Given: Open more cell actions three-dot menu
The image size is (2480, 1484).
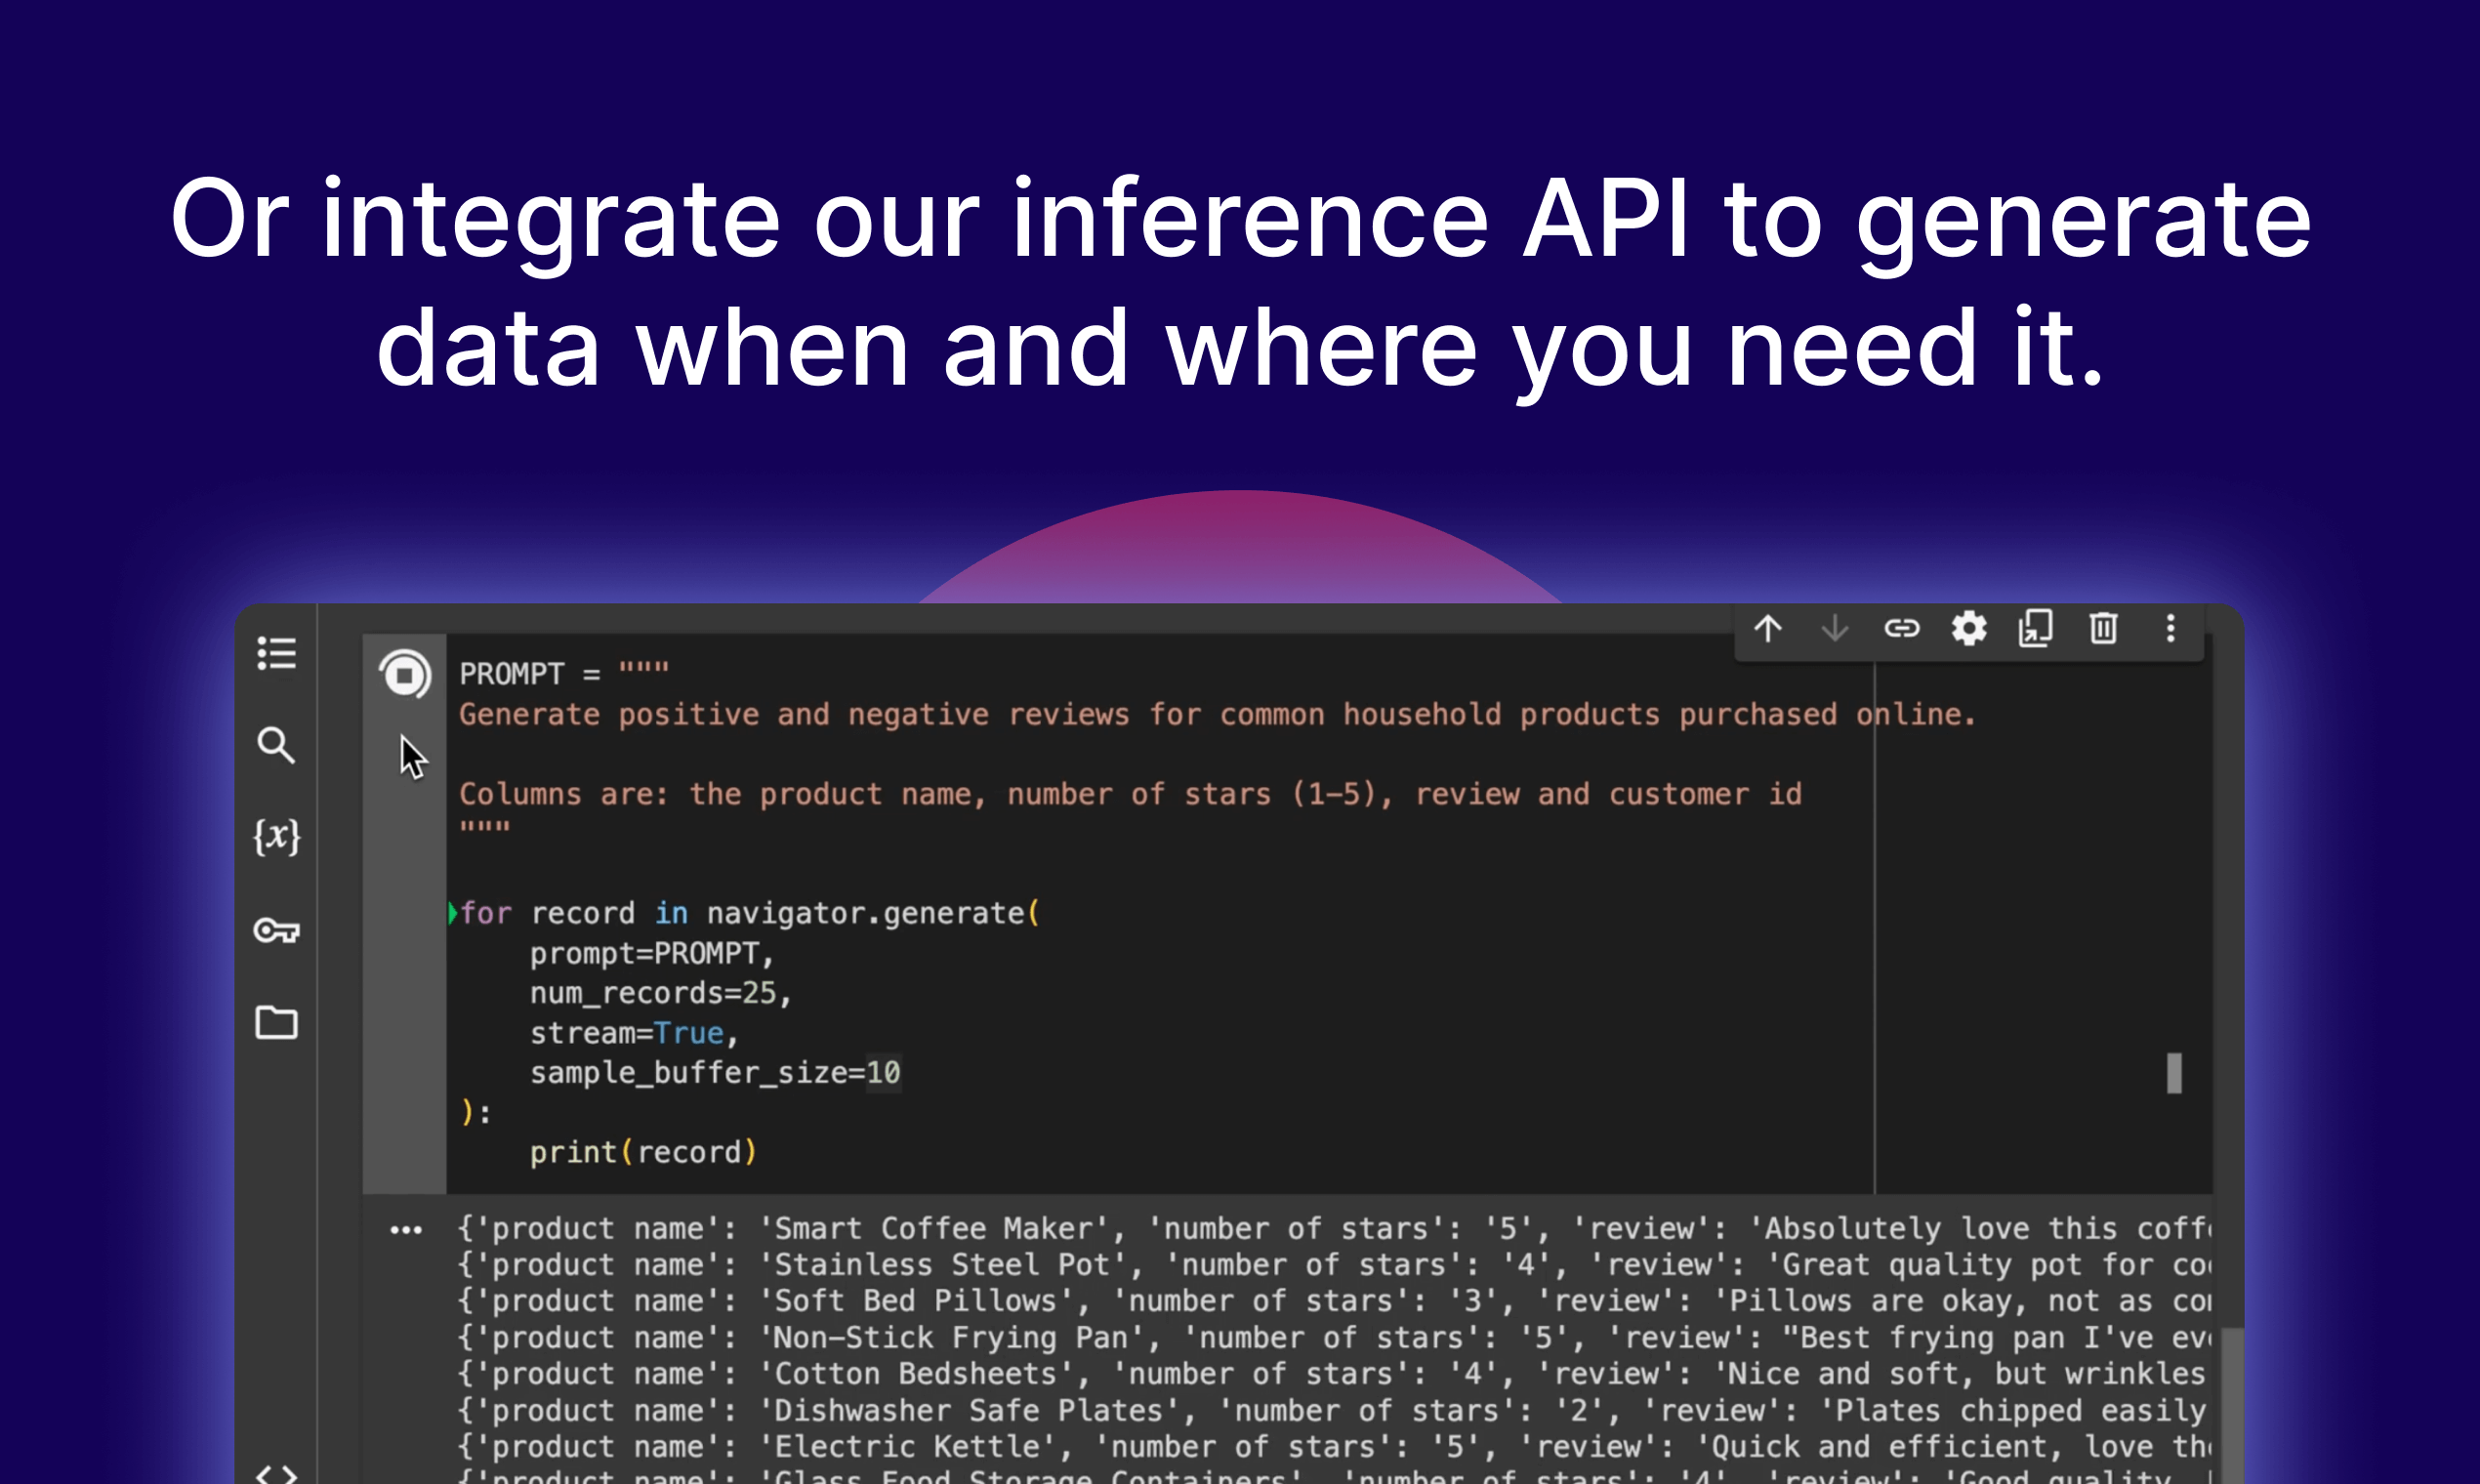Looking at the screenshot, I should point(2170,629).
